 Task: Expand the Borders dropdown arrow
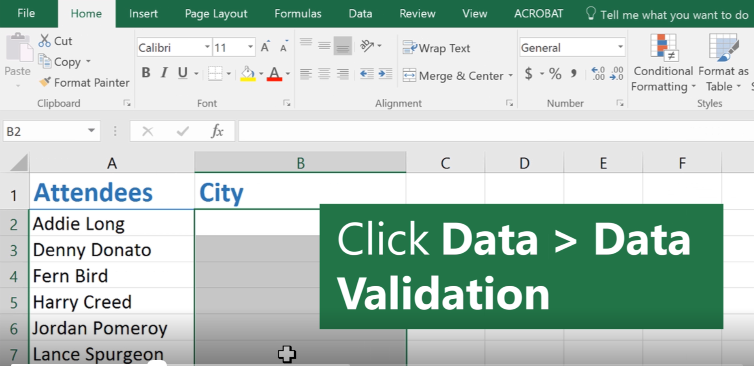[228, 74]
